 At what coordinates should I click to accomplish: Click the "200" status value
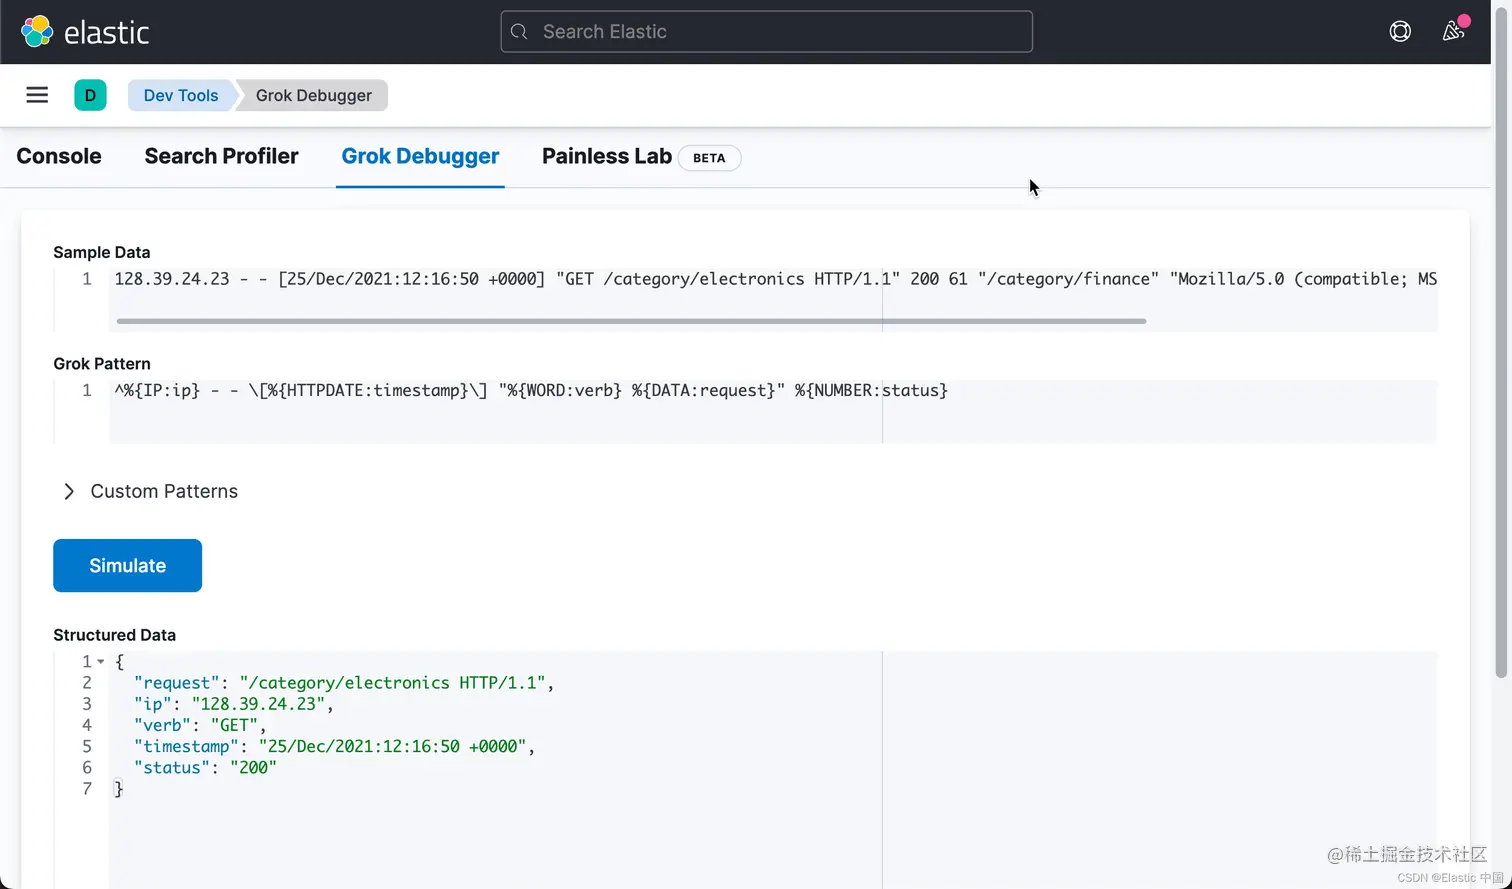253,768
